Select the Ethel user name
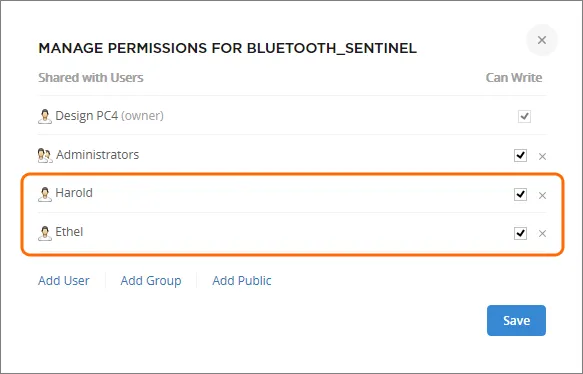 [x=69, y=232]
